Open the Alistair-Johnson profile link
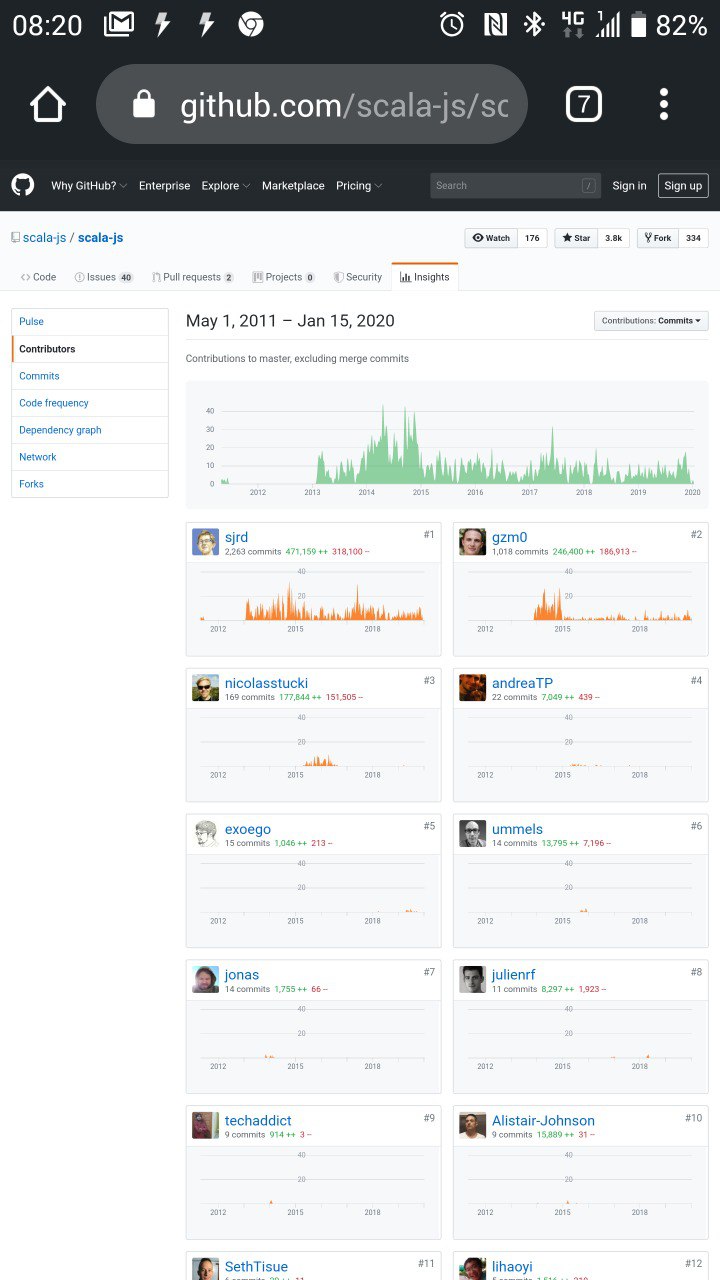The height and width of the screenshot is (1280, 720). (543, 1121)
